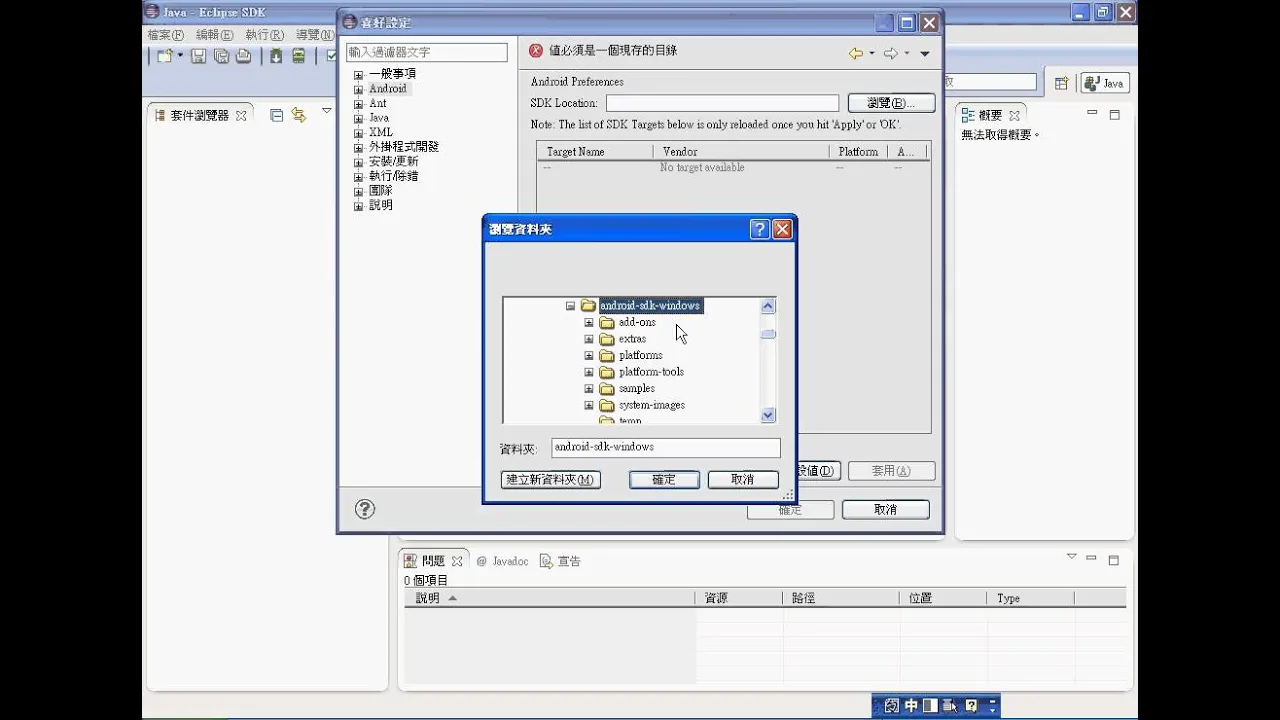The height and width of the screenshot is (720, 1280).
Task: Expand the Java preferences node
Action: coord(358,118)
